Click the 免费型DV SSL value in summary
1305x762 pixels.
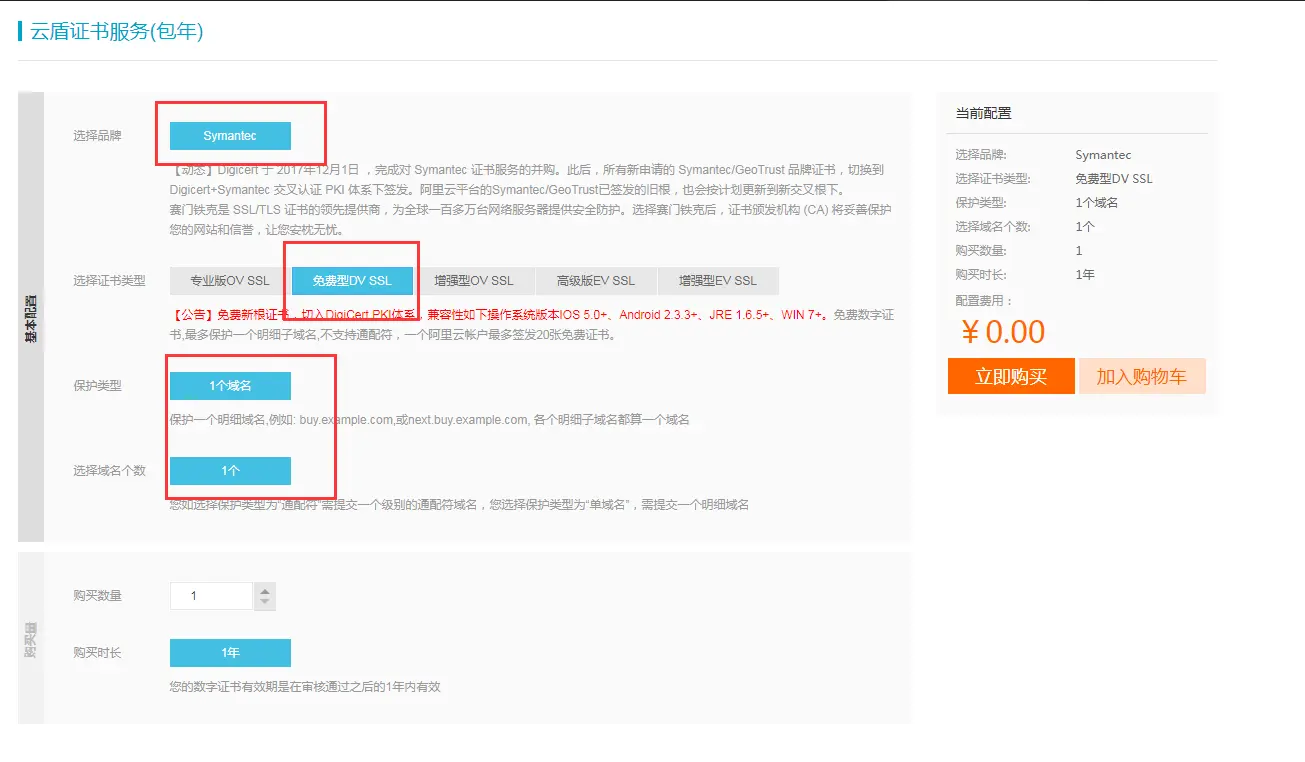[1114, 179]
